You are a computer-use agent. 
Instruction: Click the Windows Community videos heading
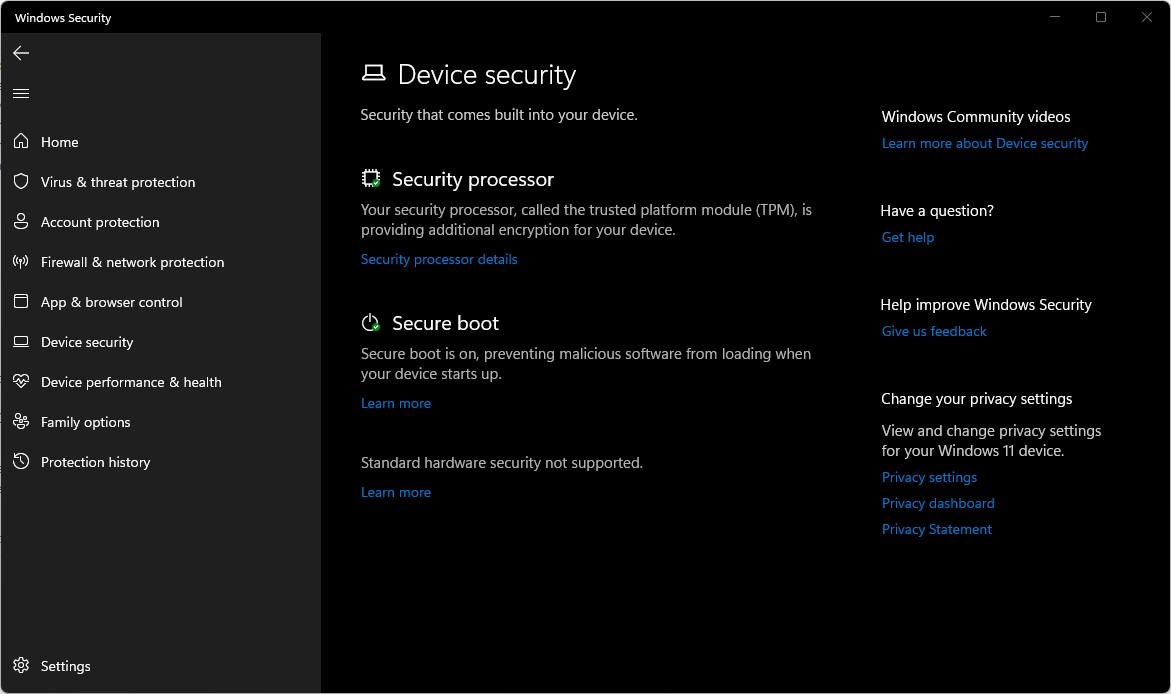[x=975, y=117]
